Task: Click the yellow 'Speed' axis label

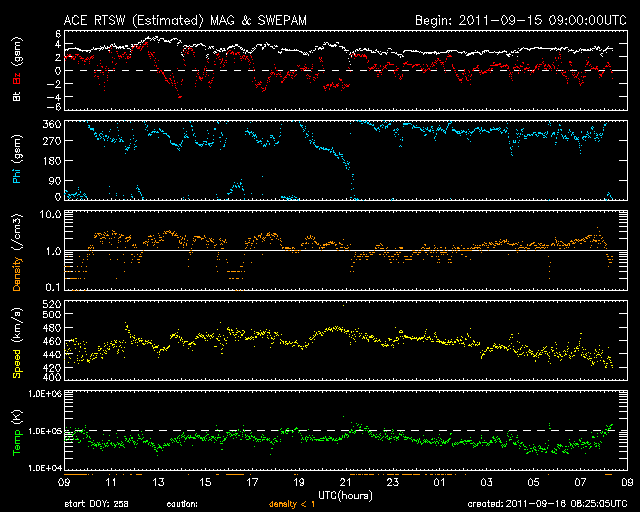Action: pos(17,364)
